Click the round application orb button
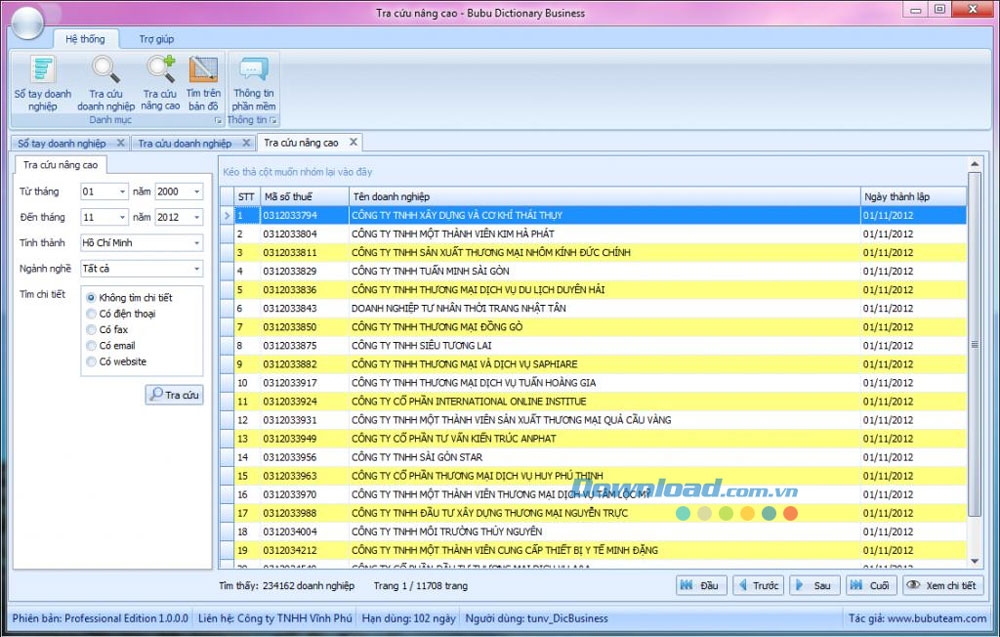This screenshot has width=1000, height=637. pos(29,23)
